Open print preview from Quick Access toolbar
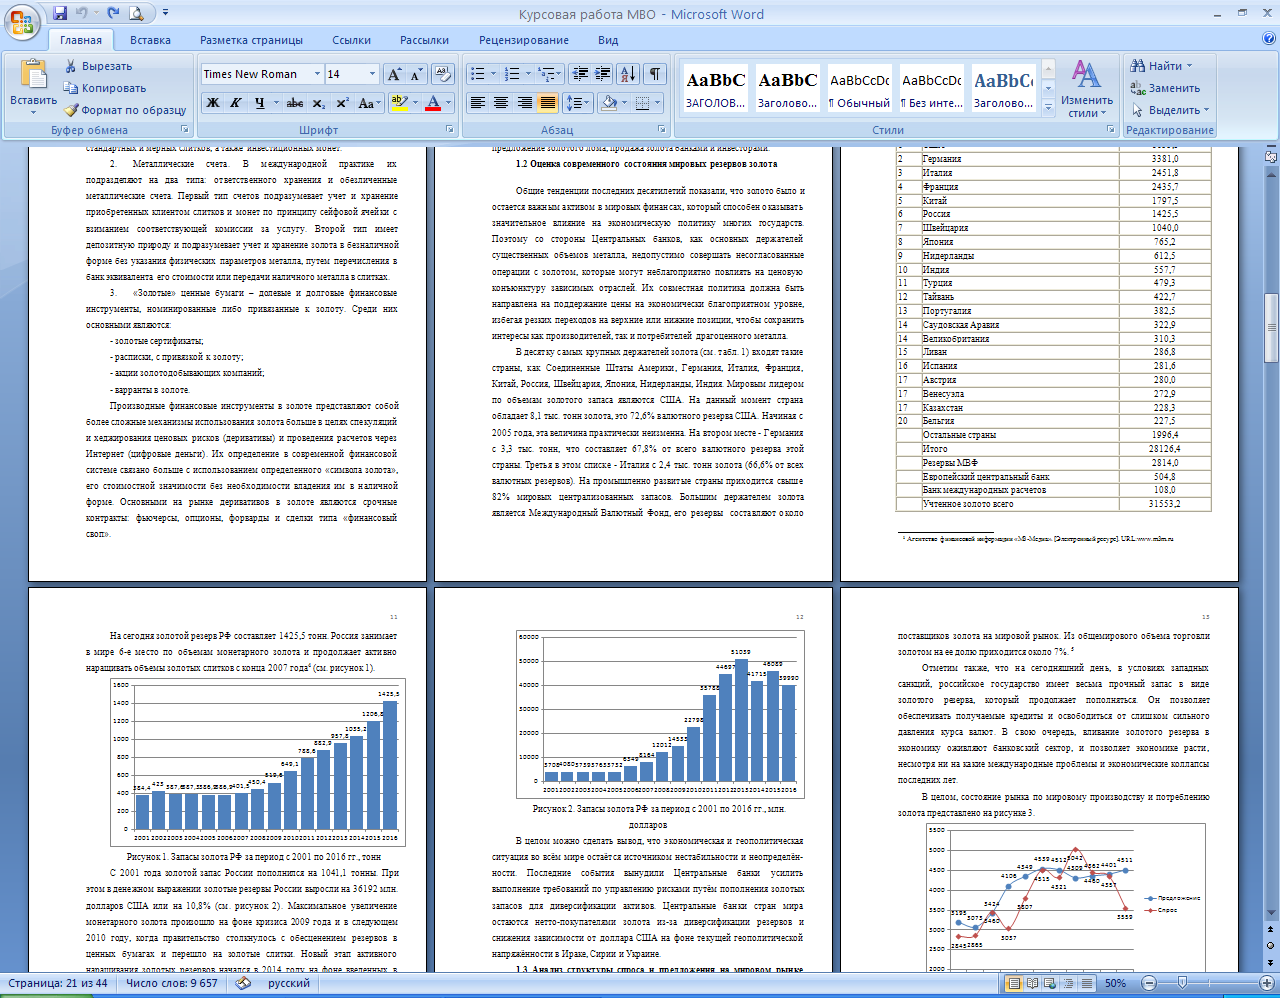 tap(137, 13)
